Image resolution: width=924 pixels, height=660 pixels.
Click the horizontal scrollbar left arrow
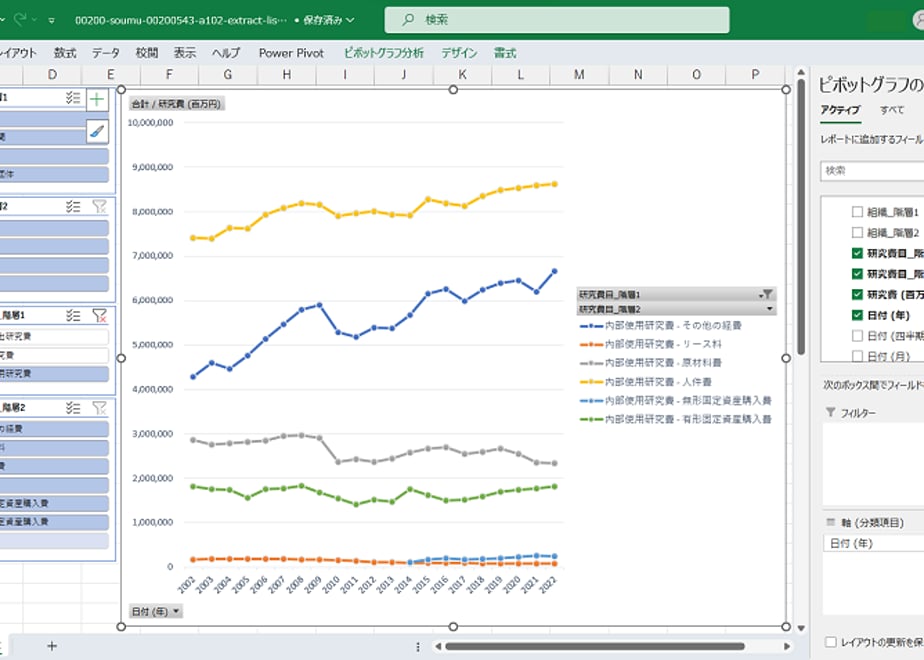(438, 646)
